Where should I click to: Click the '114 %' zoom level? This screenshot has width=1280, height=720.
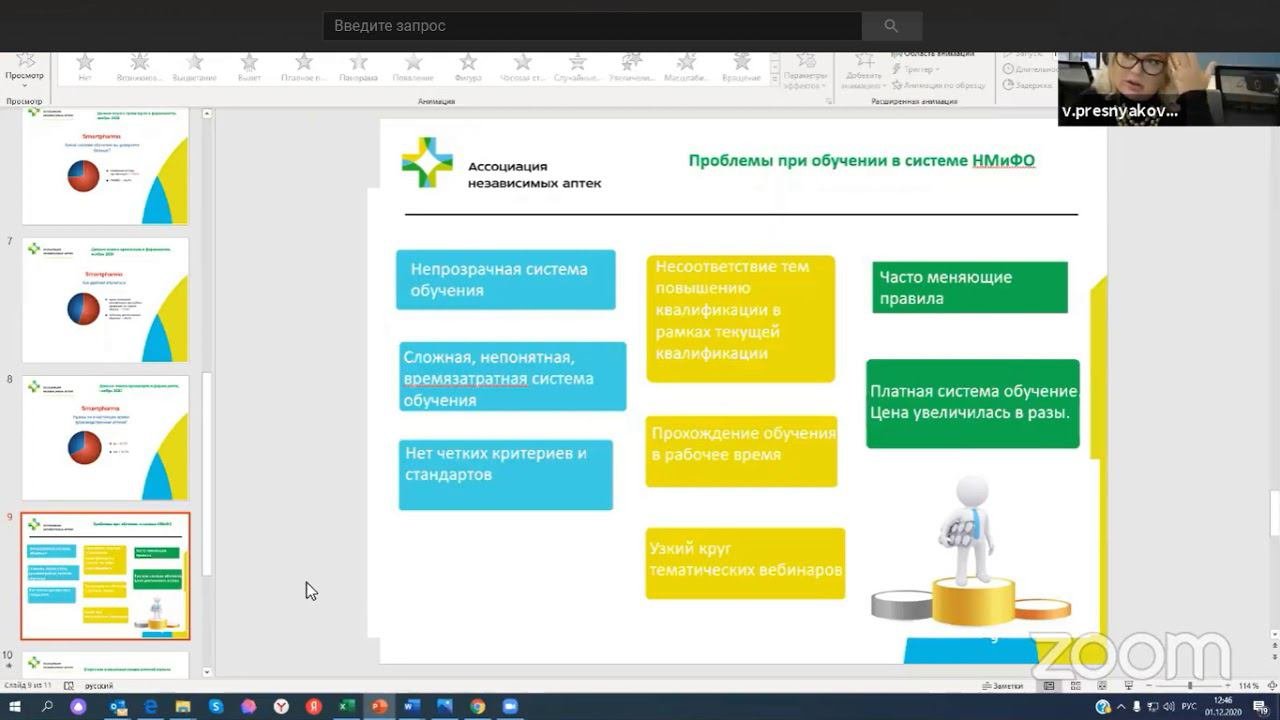pos(1249,686)
